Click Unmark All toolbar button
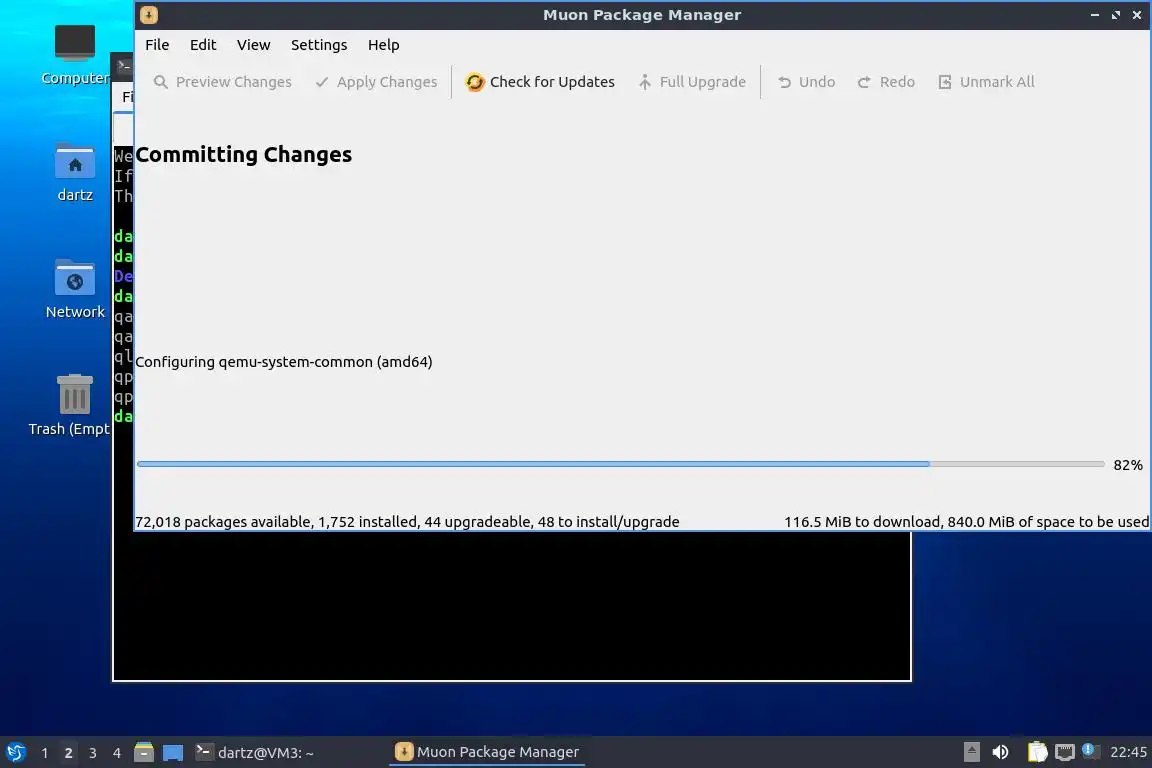This screenshot has width=1152, height=768. pos(986,82)
